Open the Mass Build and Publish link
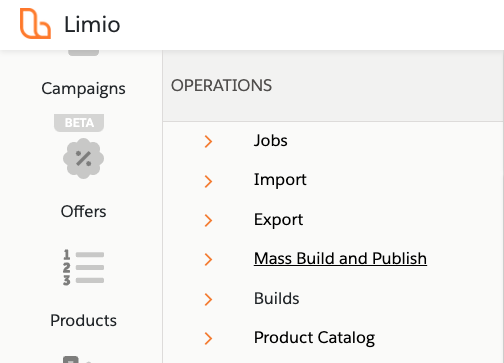The width and height of the screenshot is (504, 363). pyautogui.click(x=340, y=258)
